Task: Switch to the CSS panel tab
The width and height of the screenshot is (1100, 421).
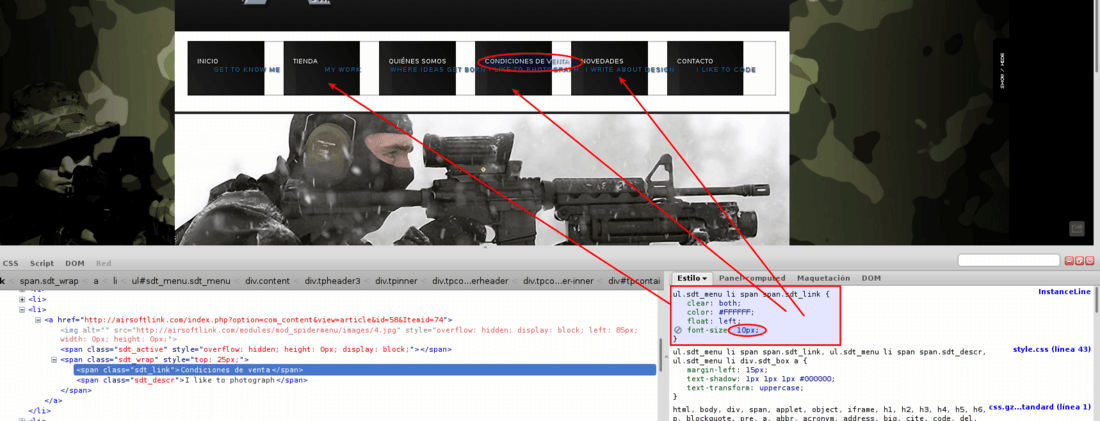Action: click(x=11, y=264)
